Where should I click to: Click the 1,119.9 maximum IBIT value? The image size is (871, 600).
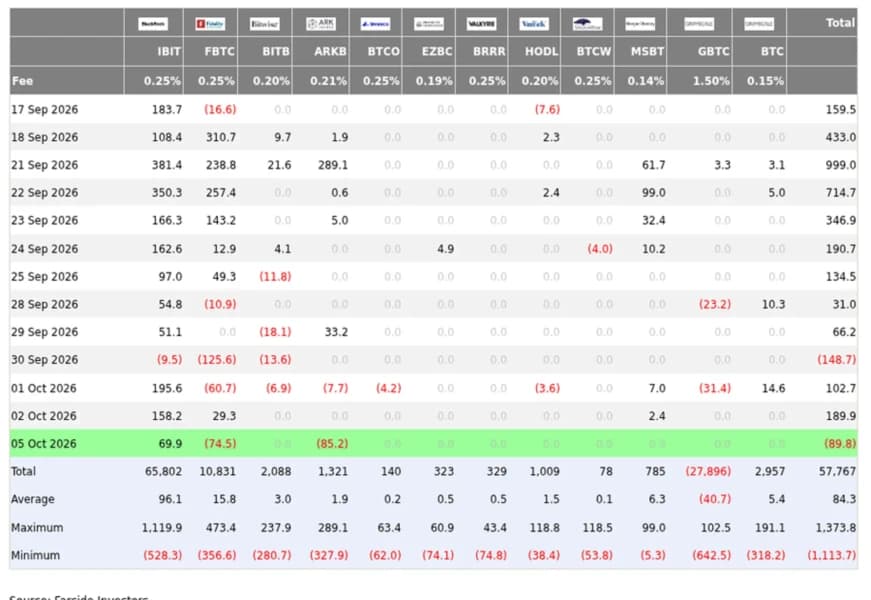point(162,528)
